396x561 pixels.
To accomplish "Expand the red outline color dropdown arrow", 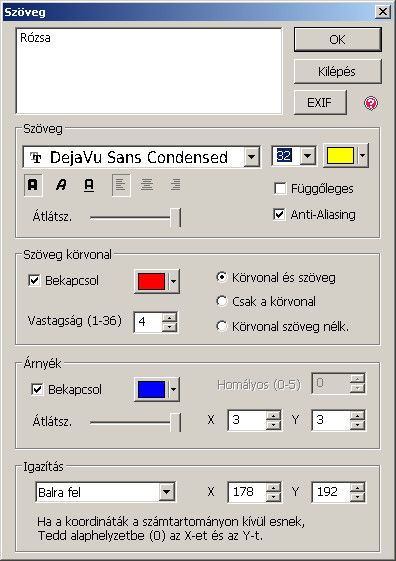I will pos(173,281).
